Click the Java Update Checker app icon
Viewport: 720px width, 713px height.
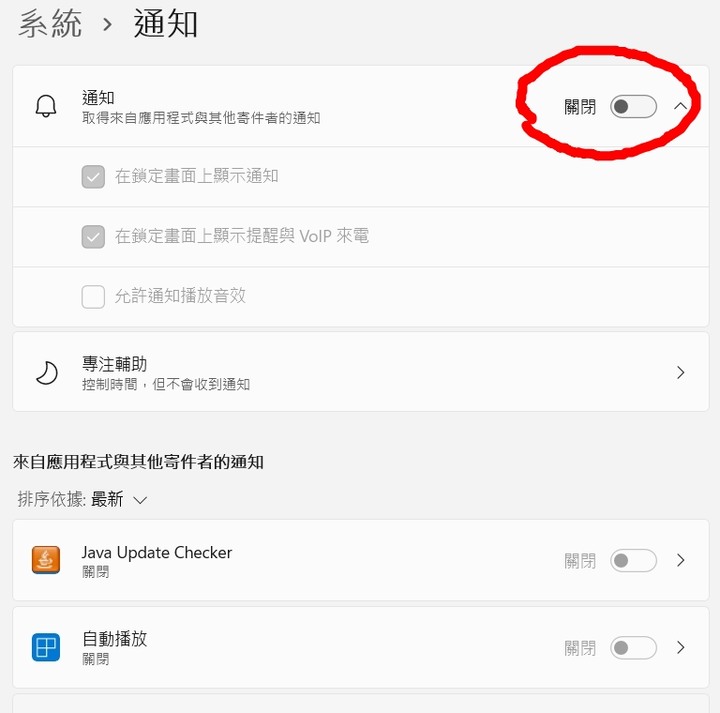(46, 560)
